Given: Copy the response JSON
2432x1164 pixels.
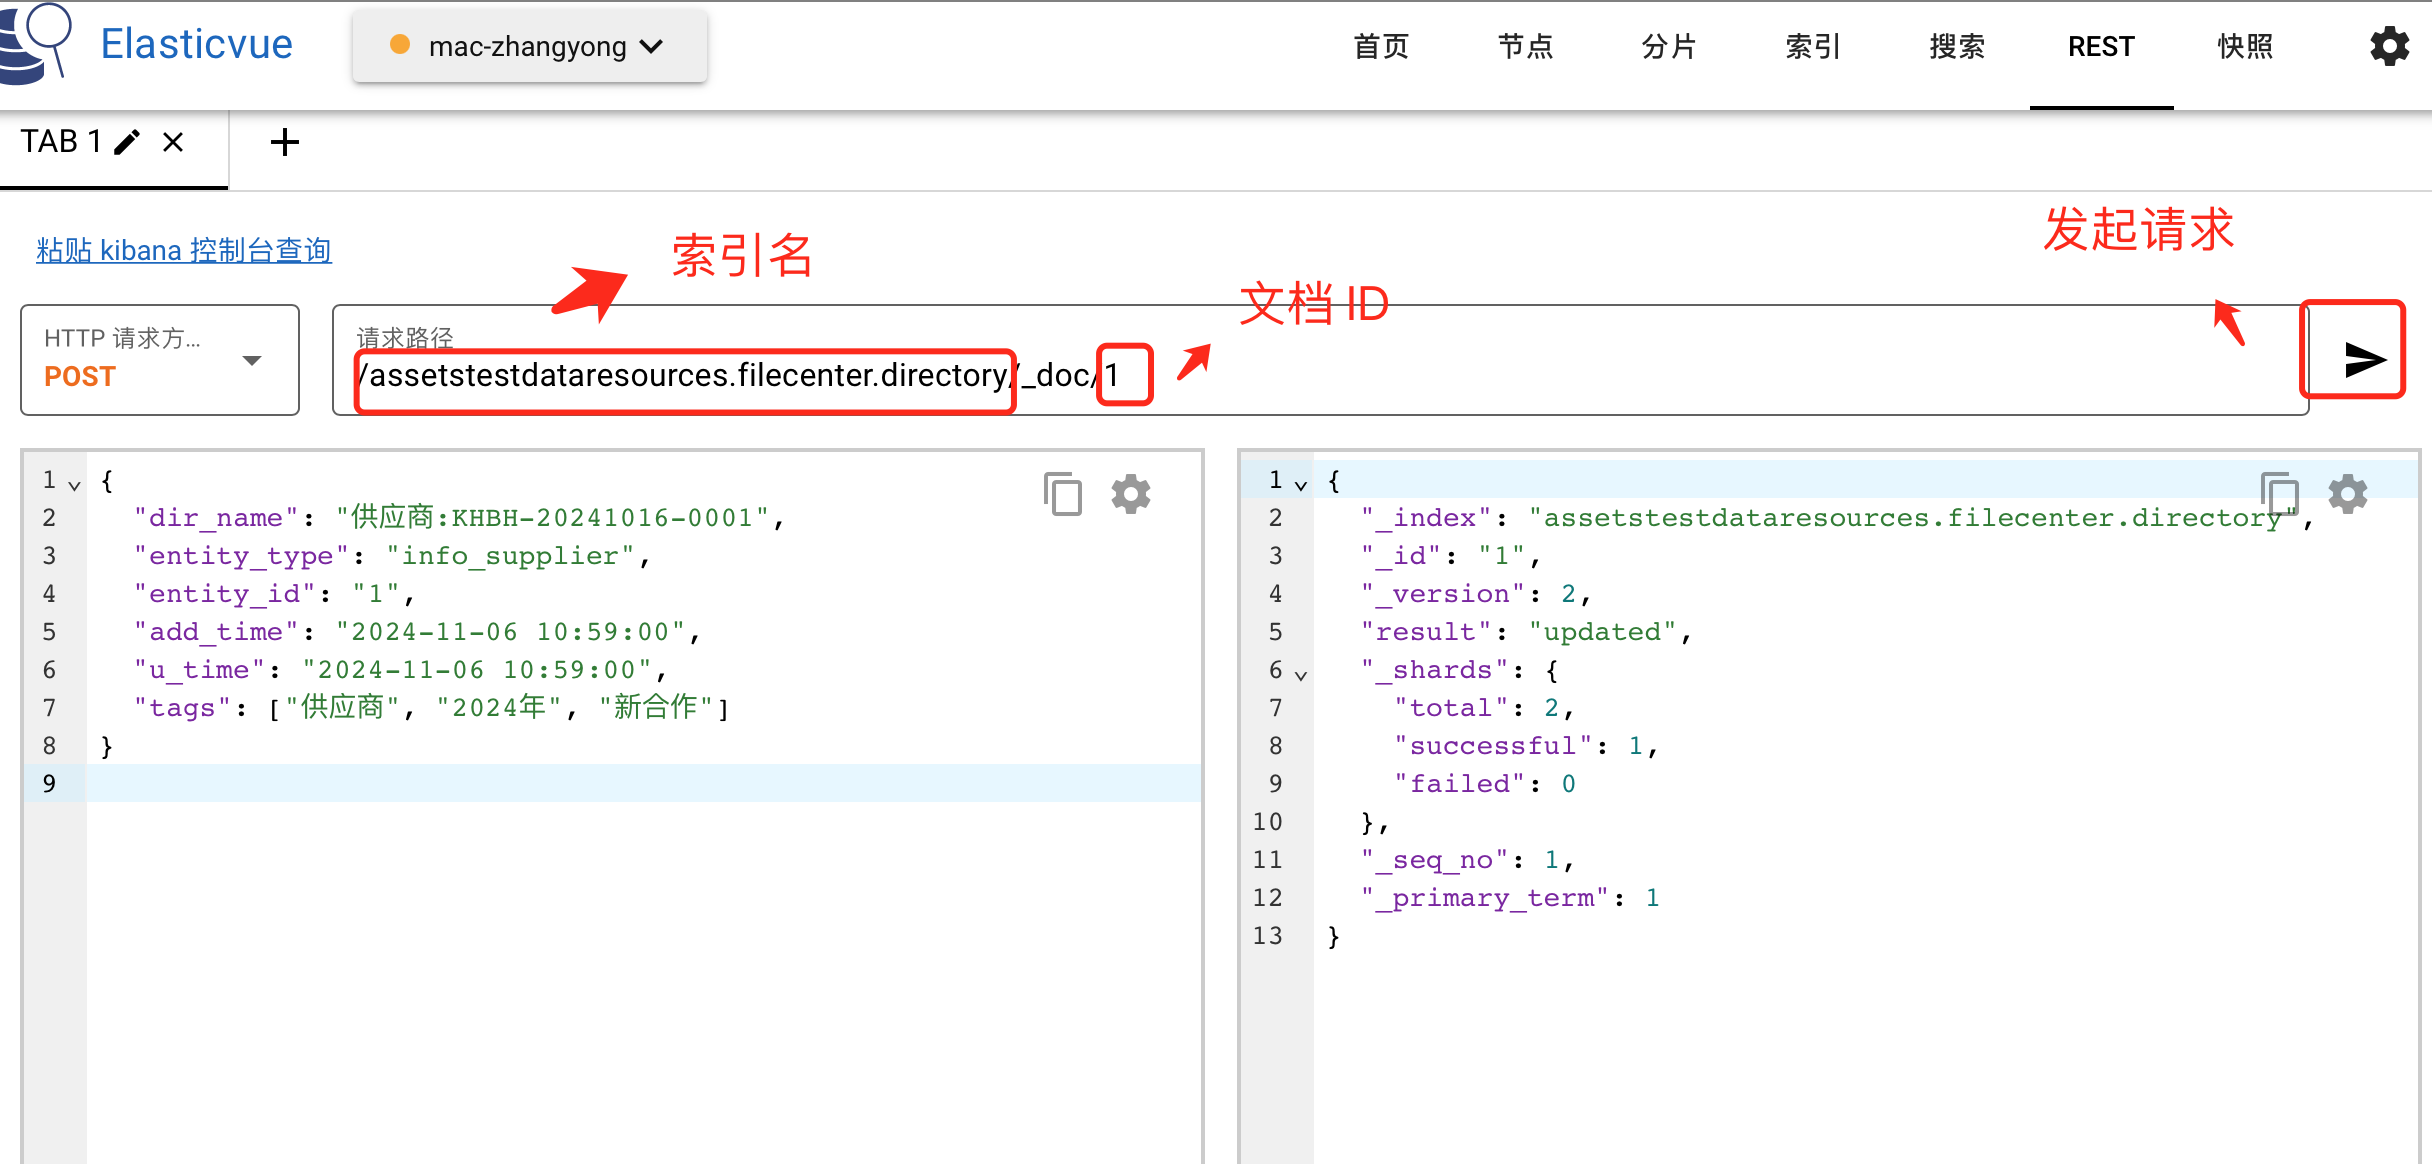Looking at the screenshot, I should (x=2280, y=492).
